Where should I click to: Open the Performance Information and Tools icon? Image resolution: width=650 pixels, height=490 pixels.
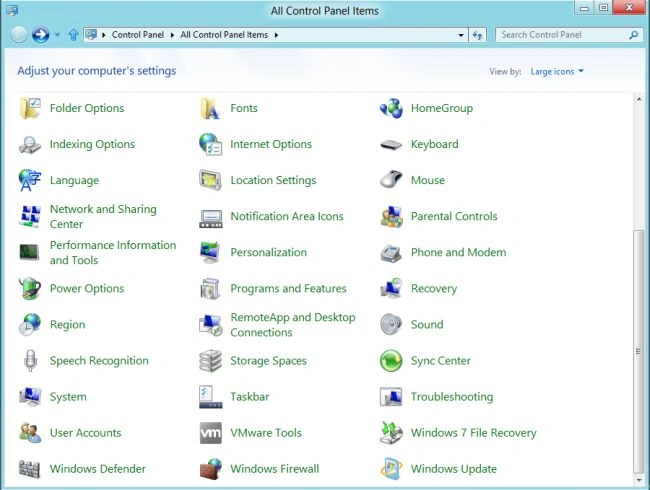tap(29, 252)
